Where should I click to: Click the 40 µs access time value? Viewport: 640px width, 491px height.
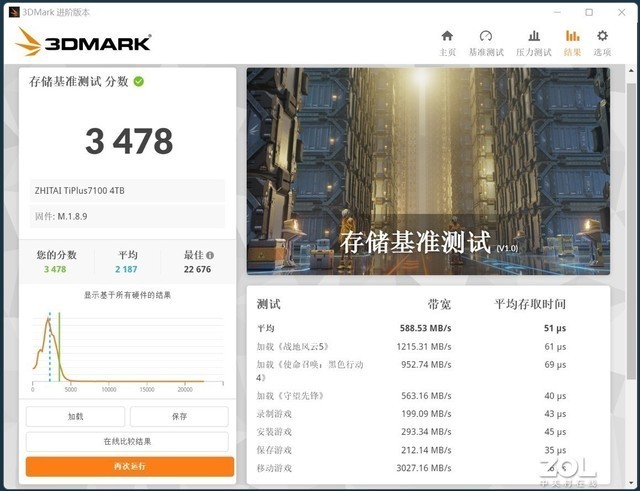click(555, 396)
